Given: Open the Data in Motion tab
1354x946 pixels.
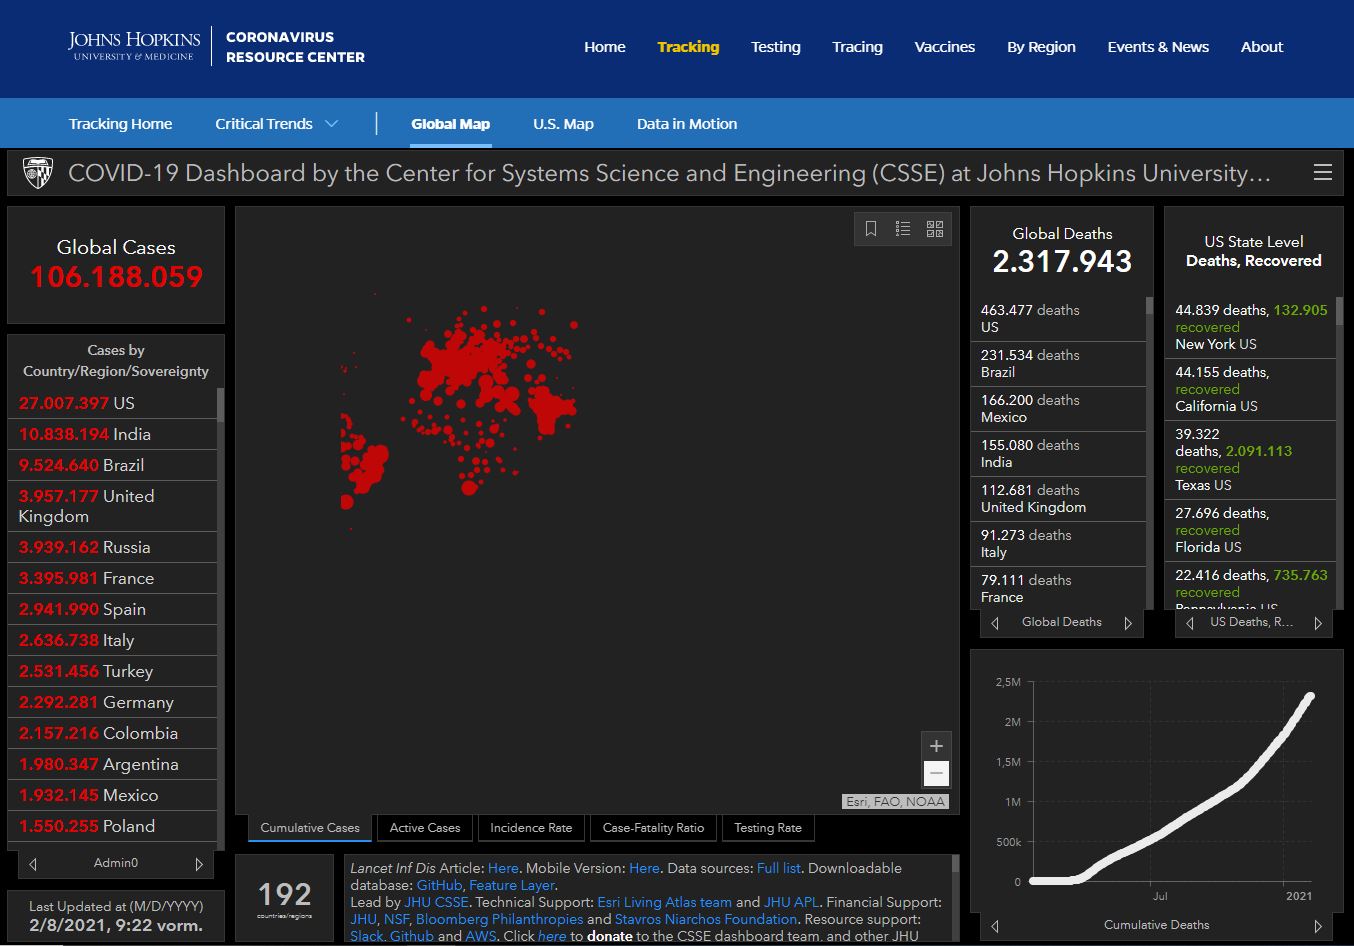Looking at the screenshot, I should (687, 124).
